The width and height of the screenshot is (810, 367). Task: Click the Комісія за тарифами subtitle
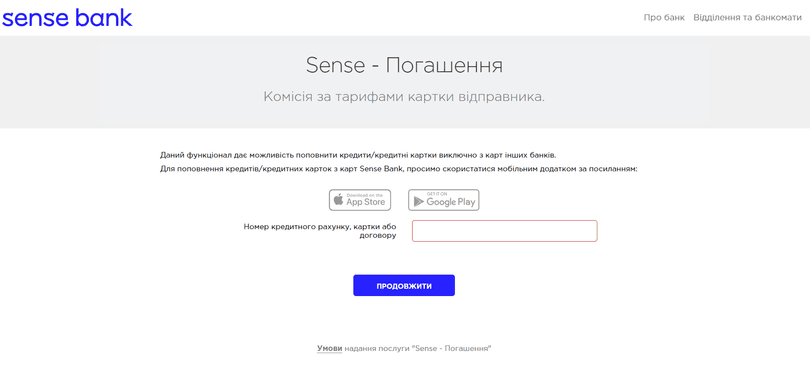[404, 97]
